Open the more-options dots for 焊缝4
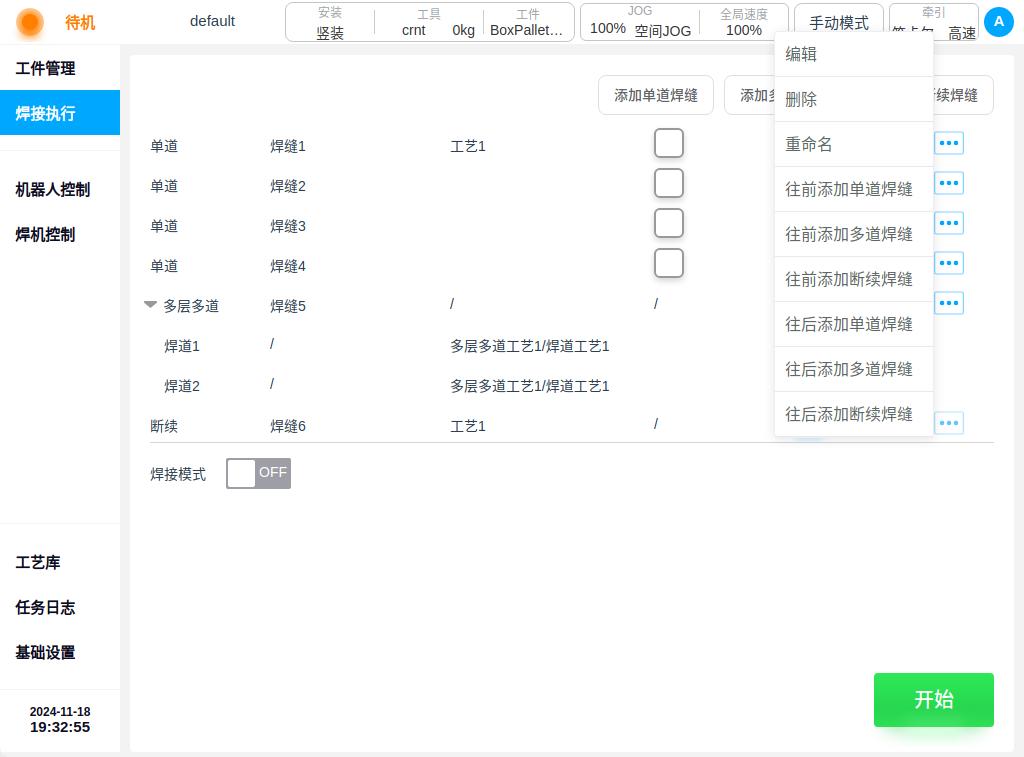Viewport: 1024px width, 757px height. [948, 263]
